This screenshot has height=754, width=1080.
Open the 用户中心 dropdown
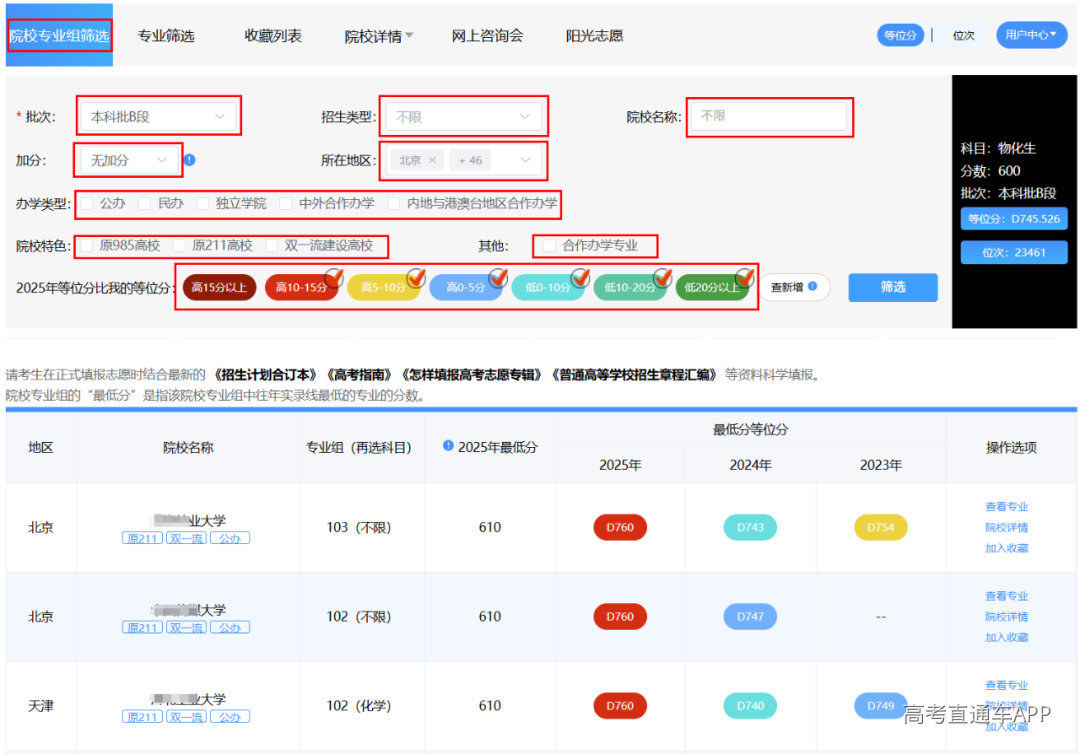tap(1031, 35)
